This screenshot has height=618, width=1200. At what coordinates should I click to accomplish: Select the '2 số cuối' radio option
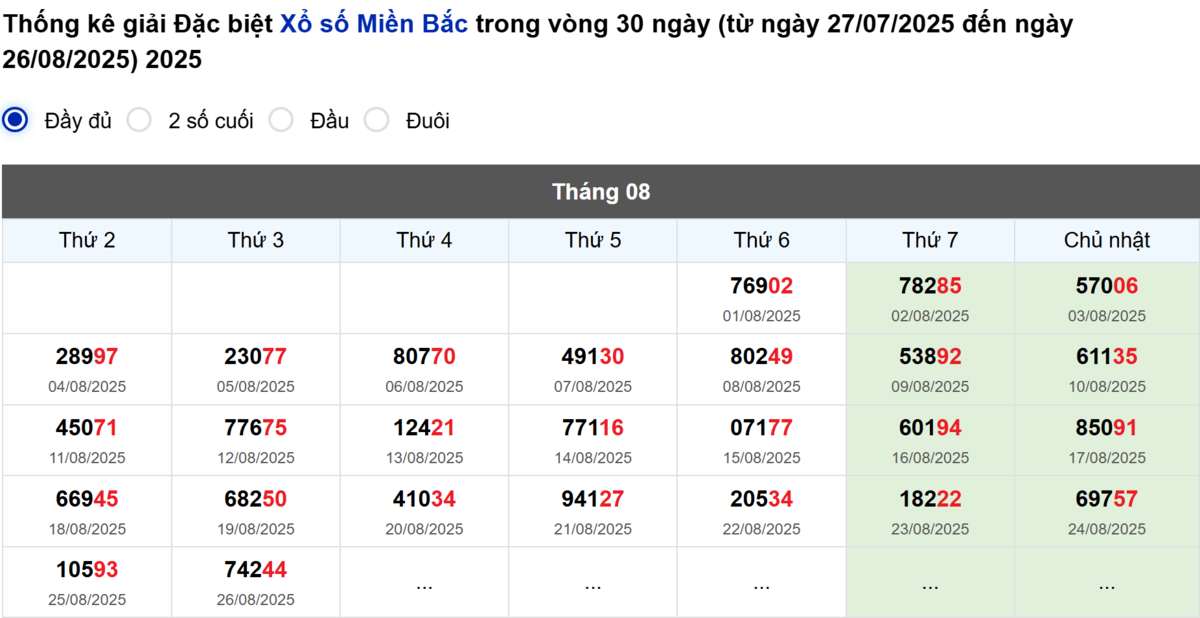tap(139, 120)
